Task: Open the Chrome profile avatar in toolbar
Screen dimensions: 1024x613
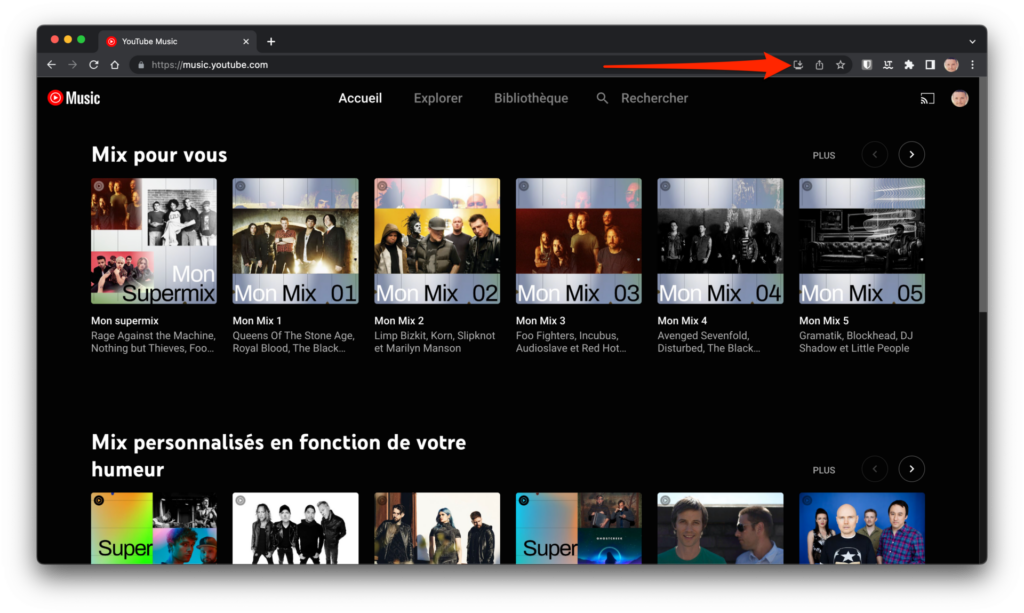Action: 952,65
